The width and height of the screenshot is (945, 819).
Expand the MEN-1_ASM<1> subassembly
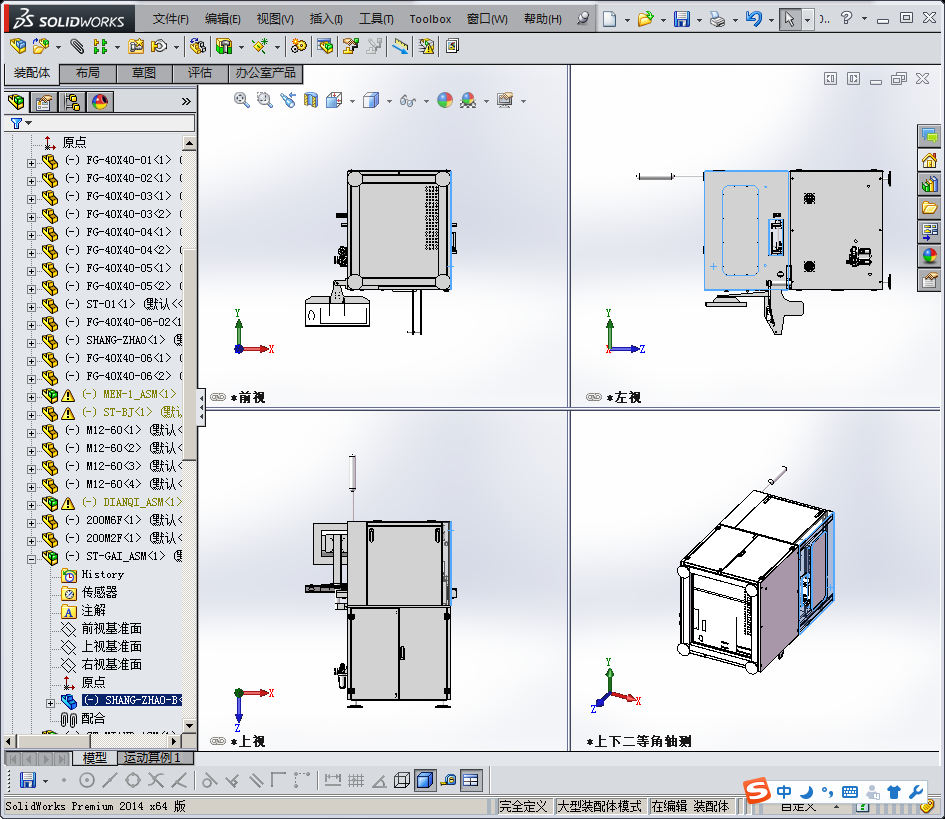31,397
